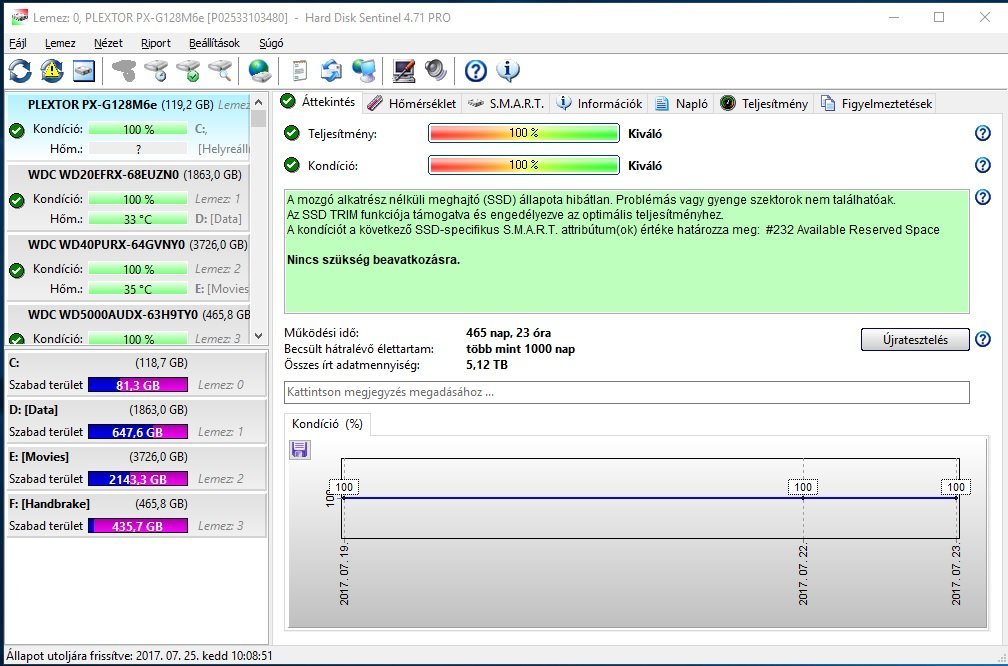
Task: Click the F: [Handbrake] partition header
Action: click(x=98, y=503)
